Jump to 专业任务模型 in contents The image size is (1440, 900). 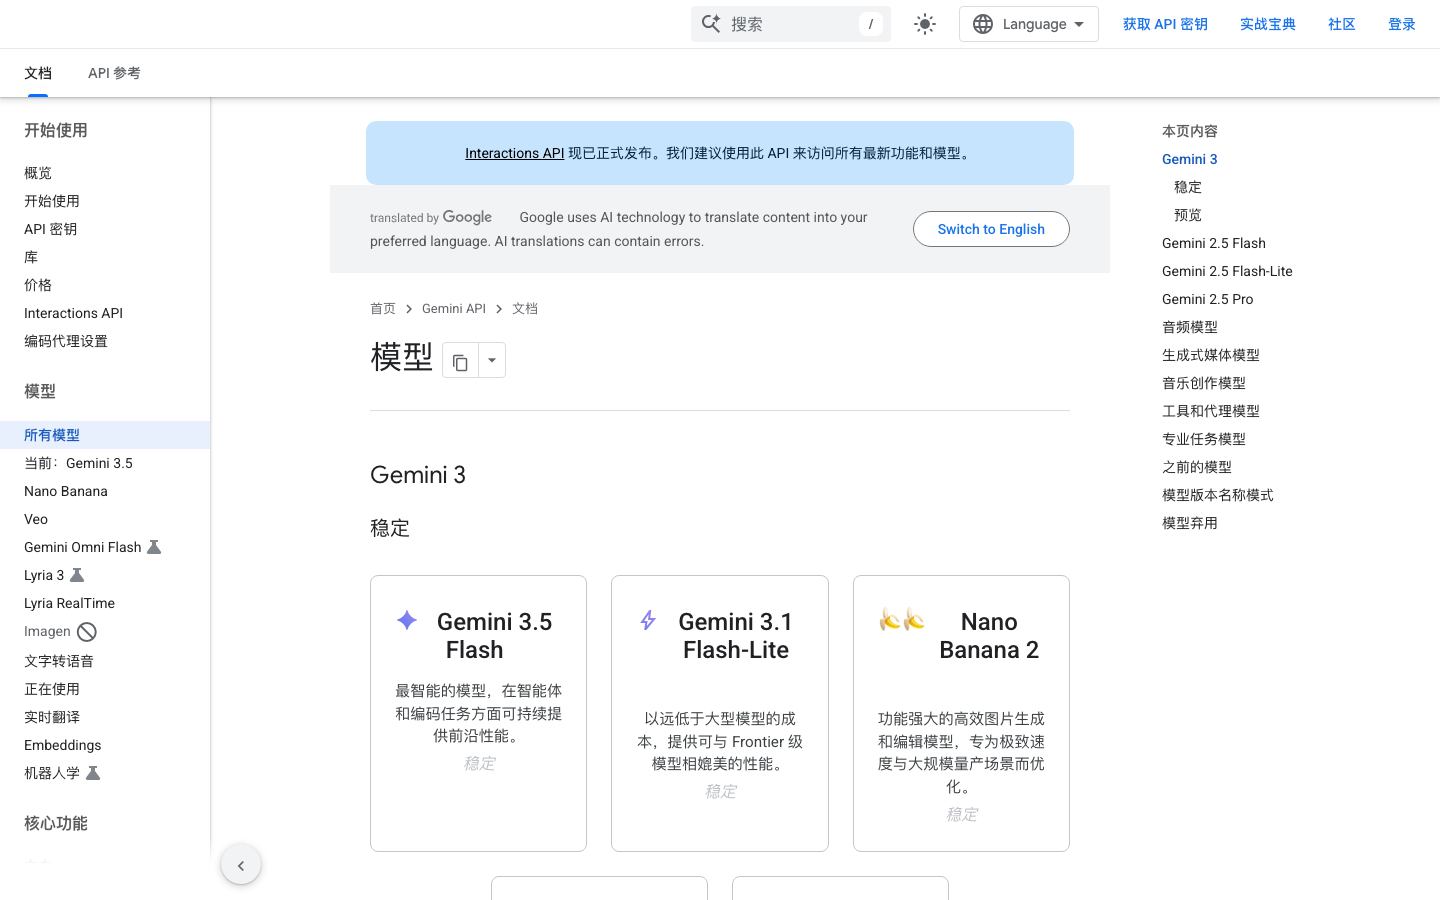tap(1204, 439)
